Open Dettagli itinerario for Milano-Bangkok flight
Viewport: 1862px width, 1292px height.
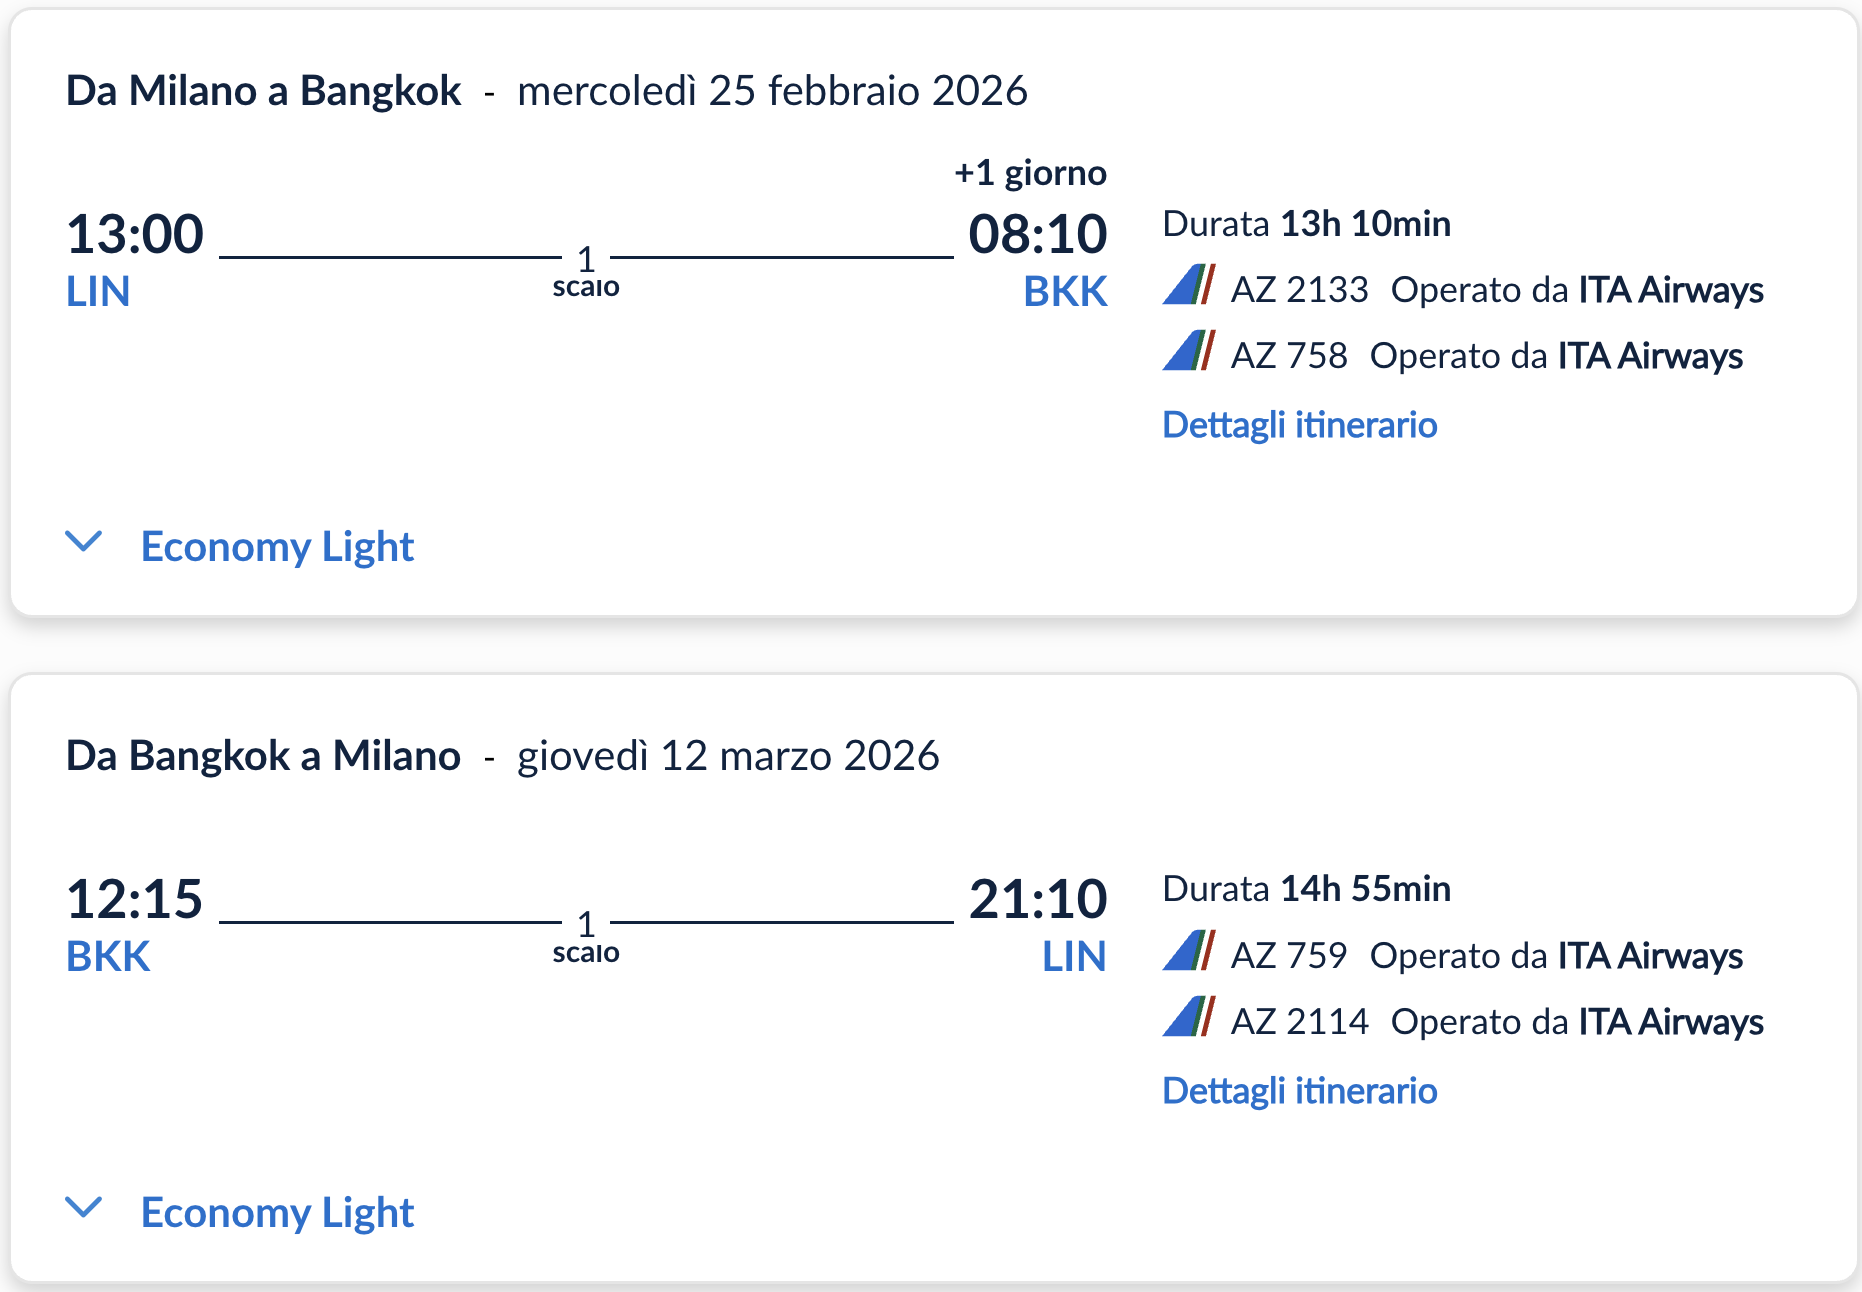(1299, 424)
